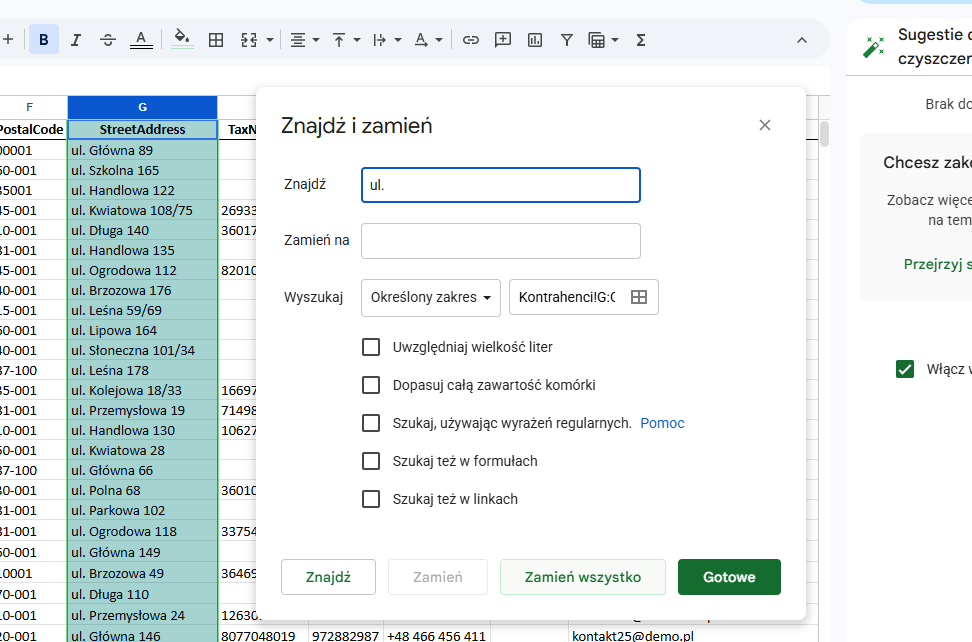Expand vertical align dropdown arrow
This screenshot has height=642, width=972.
[357, 40]
